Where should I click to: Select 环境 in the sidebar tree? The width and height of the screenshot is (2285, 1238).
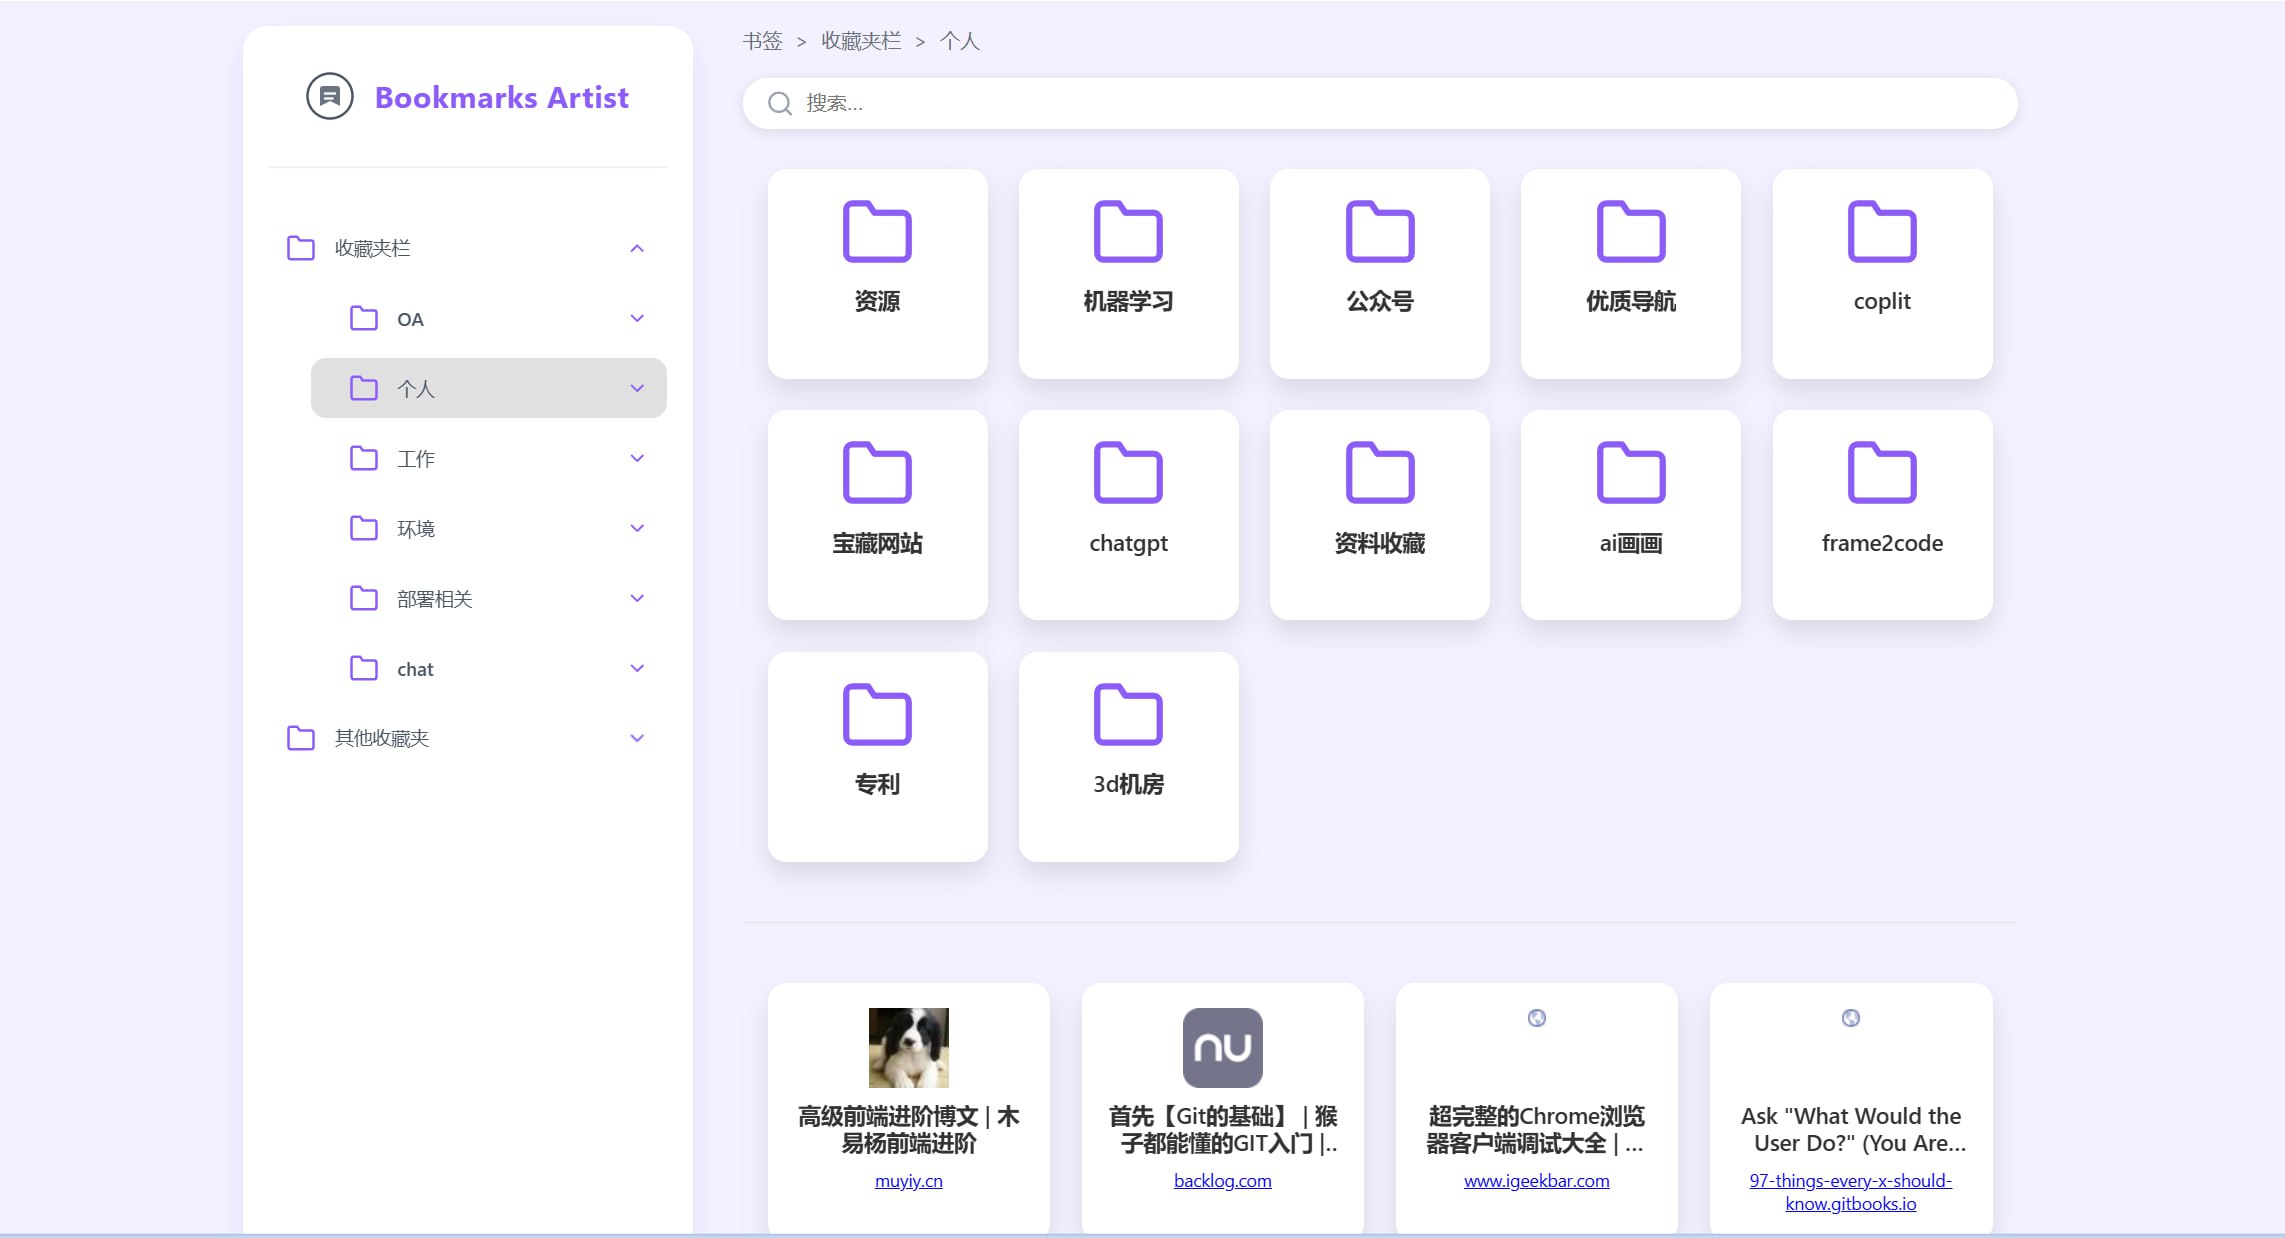[x=488, y=528]
